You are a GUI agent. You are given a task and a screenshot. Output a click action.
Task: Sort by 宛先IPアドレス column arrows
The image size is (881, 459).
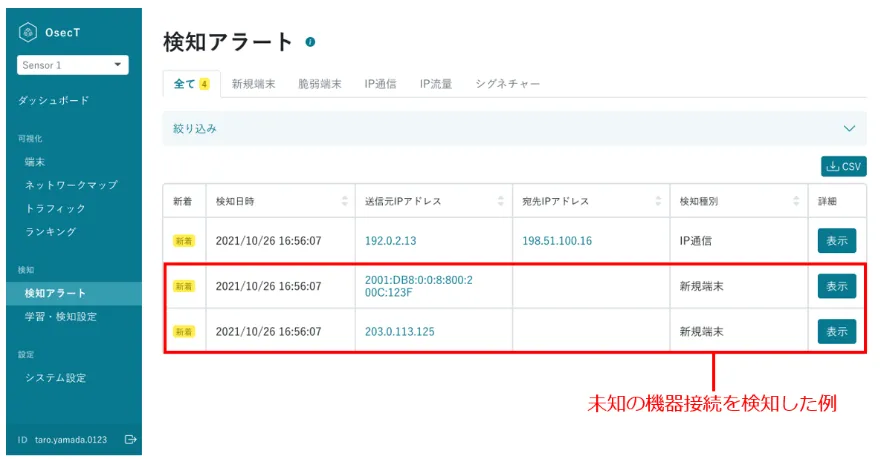[x=658, y=201]
